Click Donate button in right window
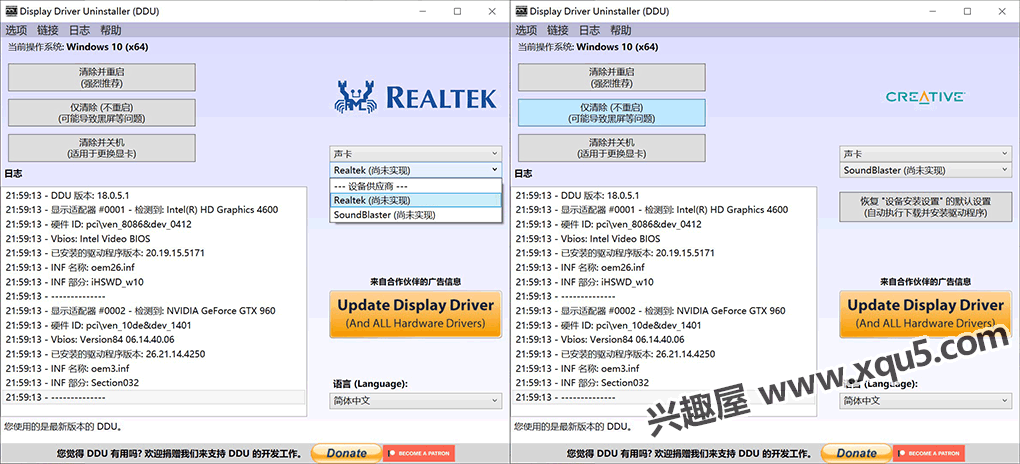1020x464 pixels. point(856,453)
